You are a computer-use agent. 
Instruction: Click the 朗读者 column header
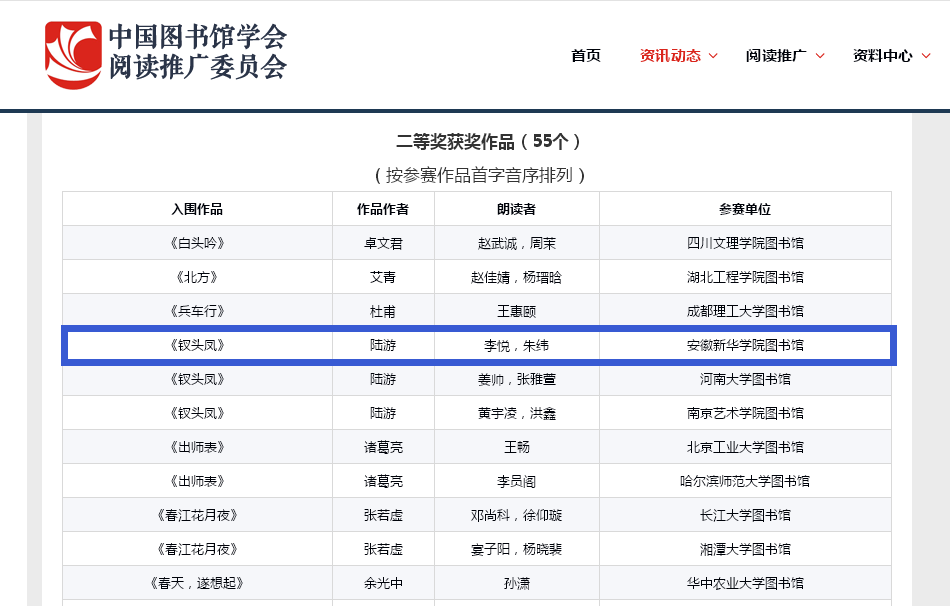coord(516,209)
